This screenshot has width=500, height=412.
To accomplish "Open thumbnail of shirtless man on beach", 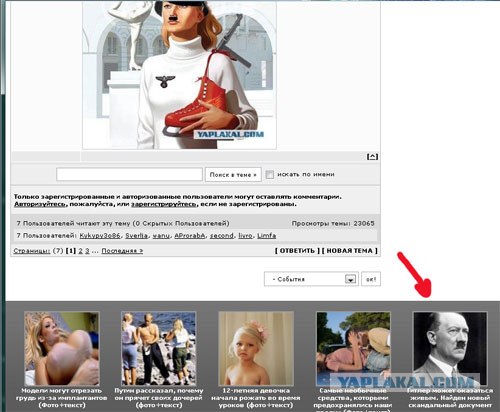I will [x=159, y=349].
